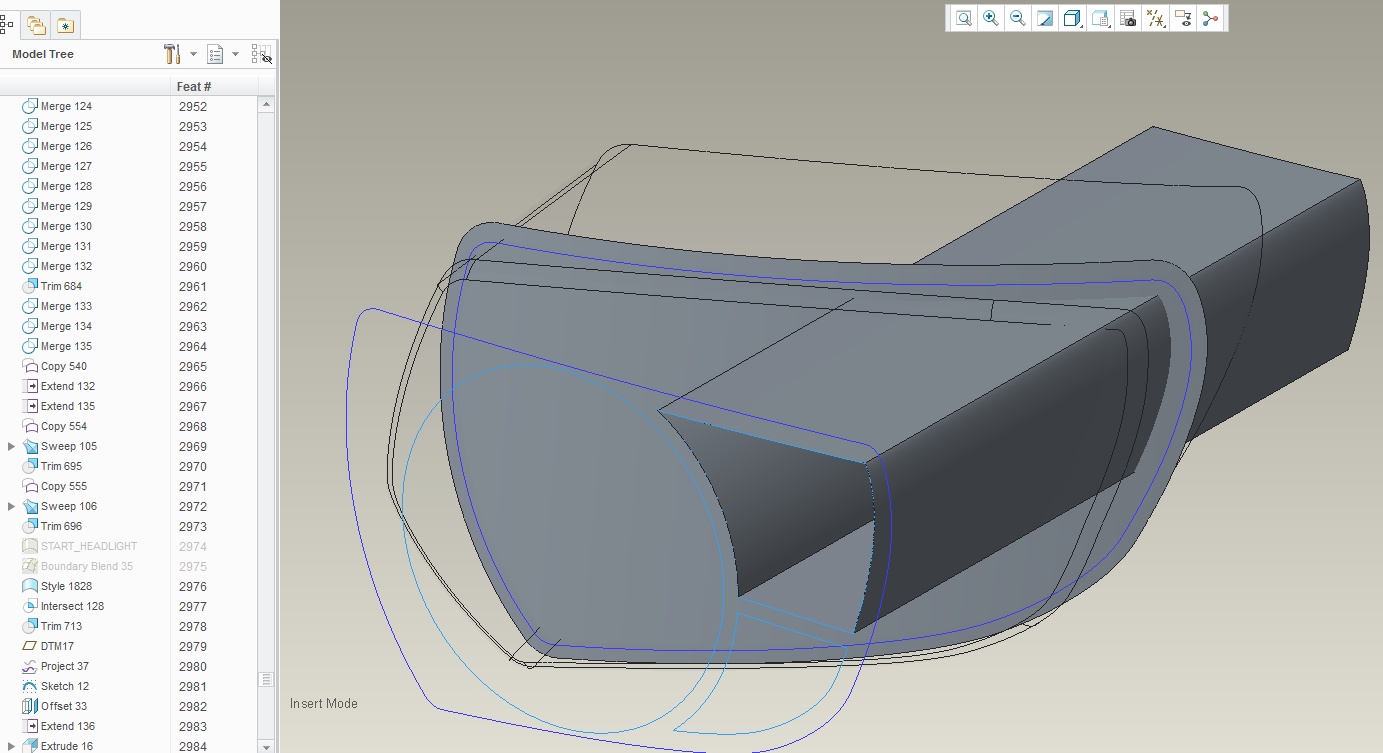Switch to the Favorites folder tab
Image resolution: width=1383 pixels, height=753 pixels.
coord(65,25)
